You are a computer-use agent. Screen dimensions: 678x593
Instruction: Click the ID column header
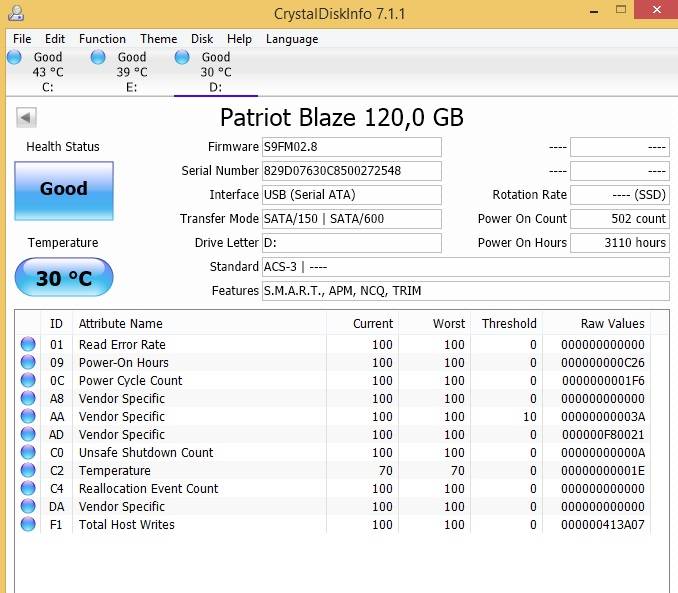(56, 324)
